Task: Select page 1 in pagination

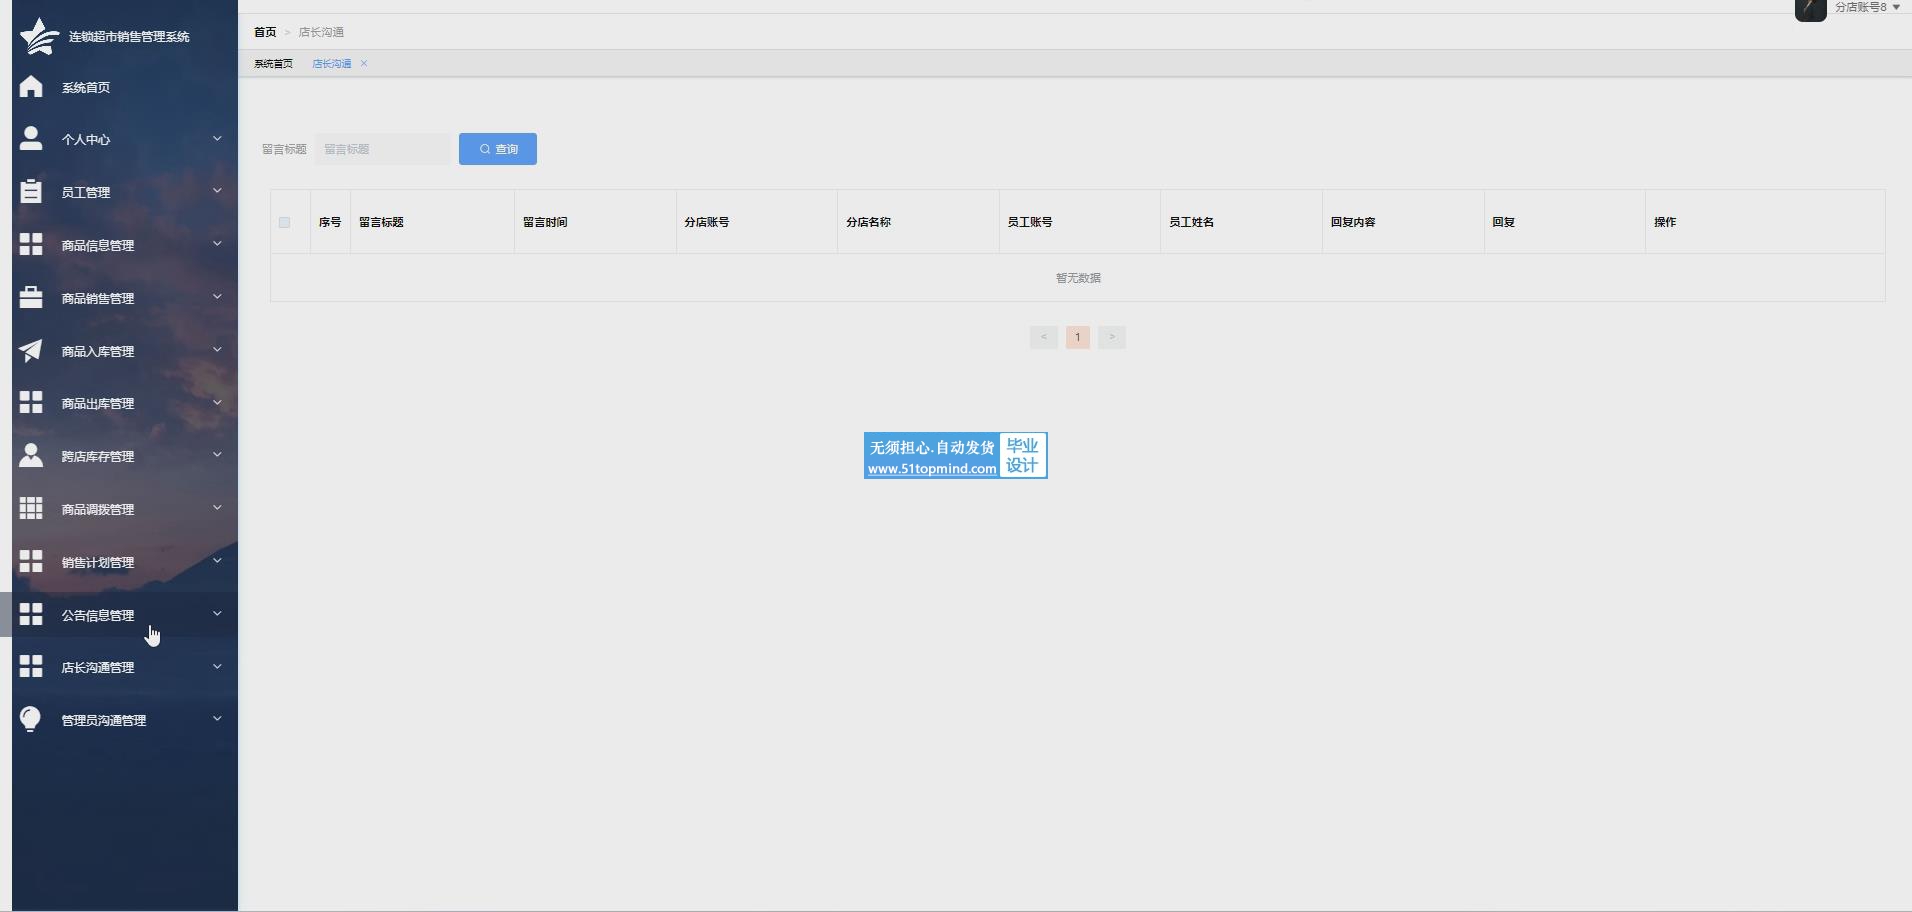Action: click(1078, 337)
